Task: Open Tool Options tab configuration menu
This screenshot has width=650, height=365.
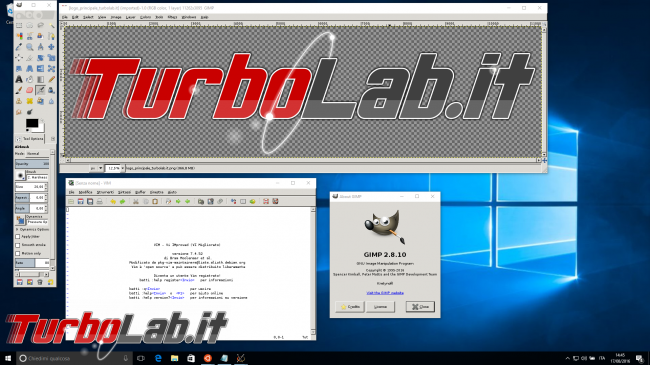Action: (x=53, y=139)
